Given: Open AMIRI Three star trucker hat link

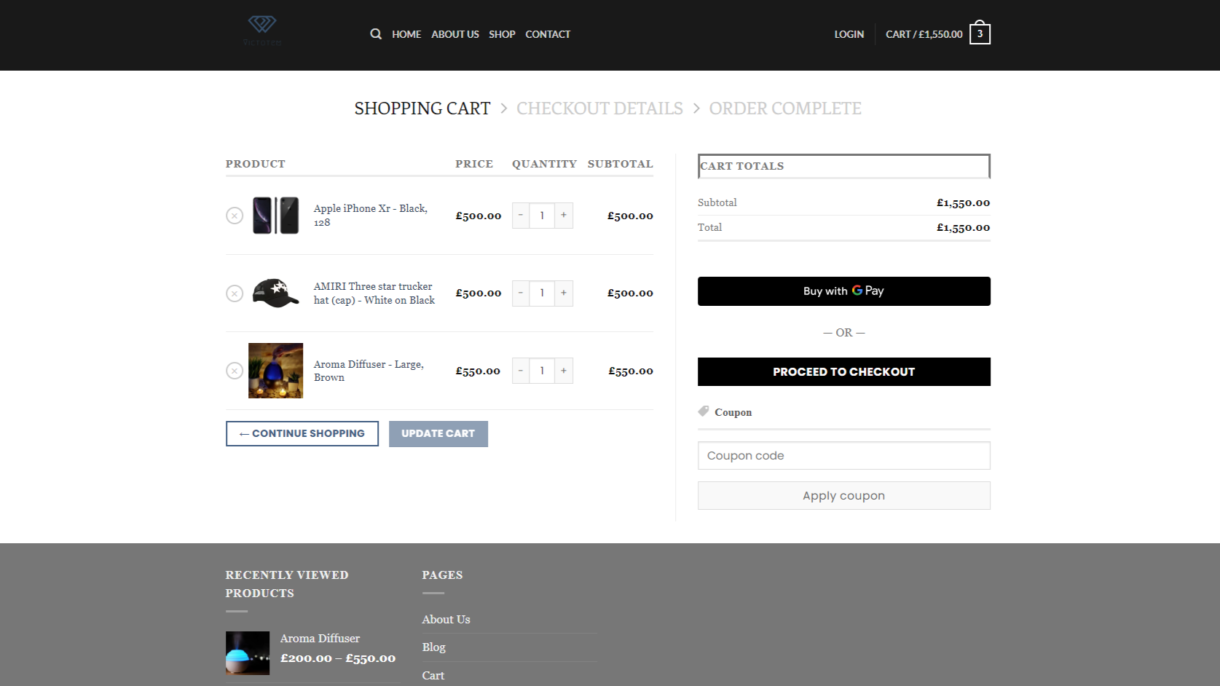Looking at the screenshot, I should (x=374, y=293).
